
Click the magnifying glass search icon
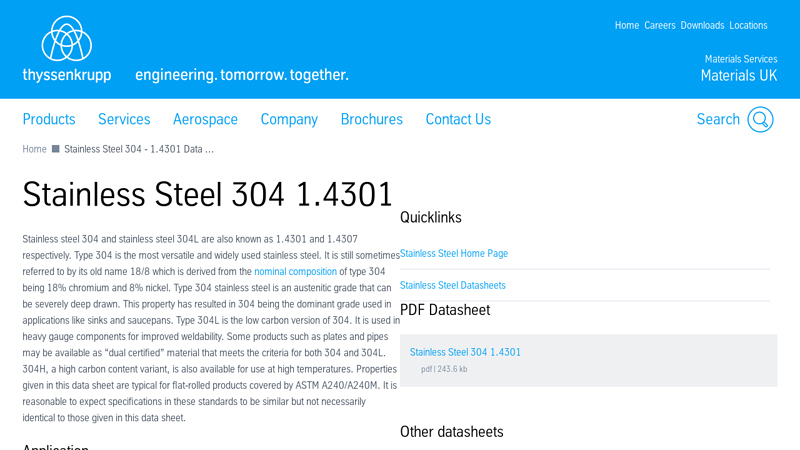pyautogui.click(x=760, y=120)
